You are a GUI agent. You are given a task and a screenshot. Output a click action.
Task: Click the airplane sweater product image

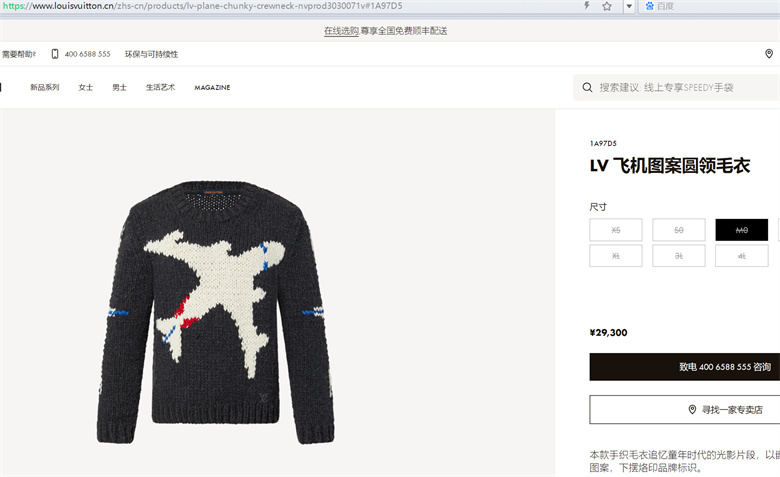[216, 312]
